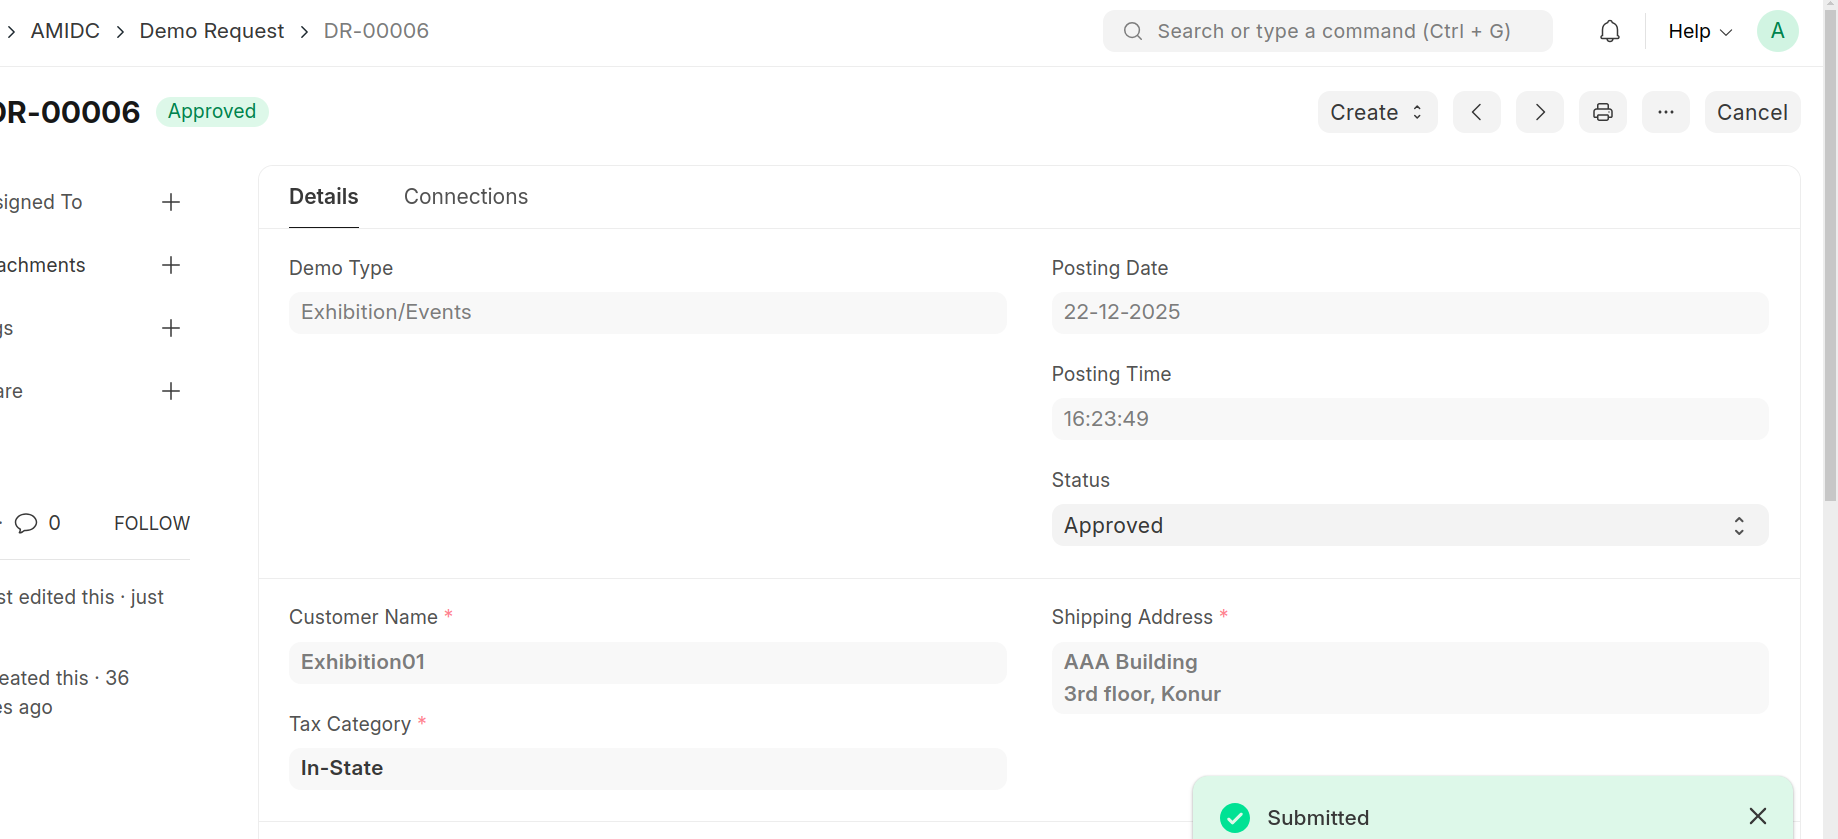This screenshot has width=1838, height=839.
Task: Open the Status select field
Action: tap(1409, 526)
